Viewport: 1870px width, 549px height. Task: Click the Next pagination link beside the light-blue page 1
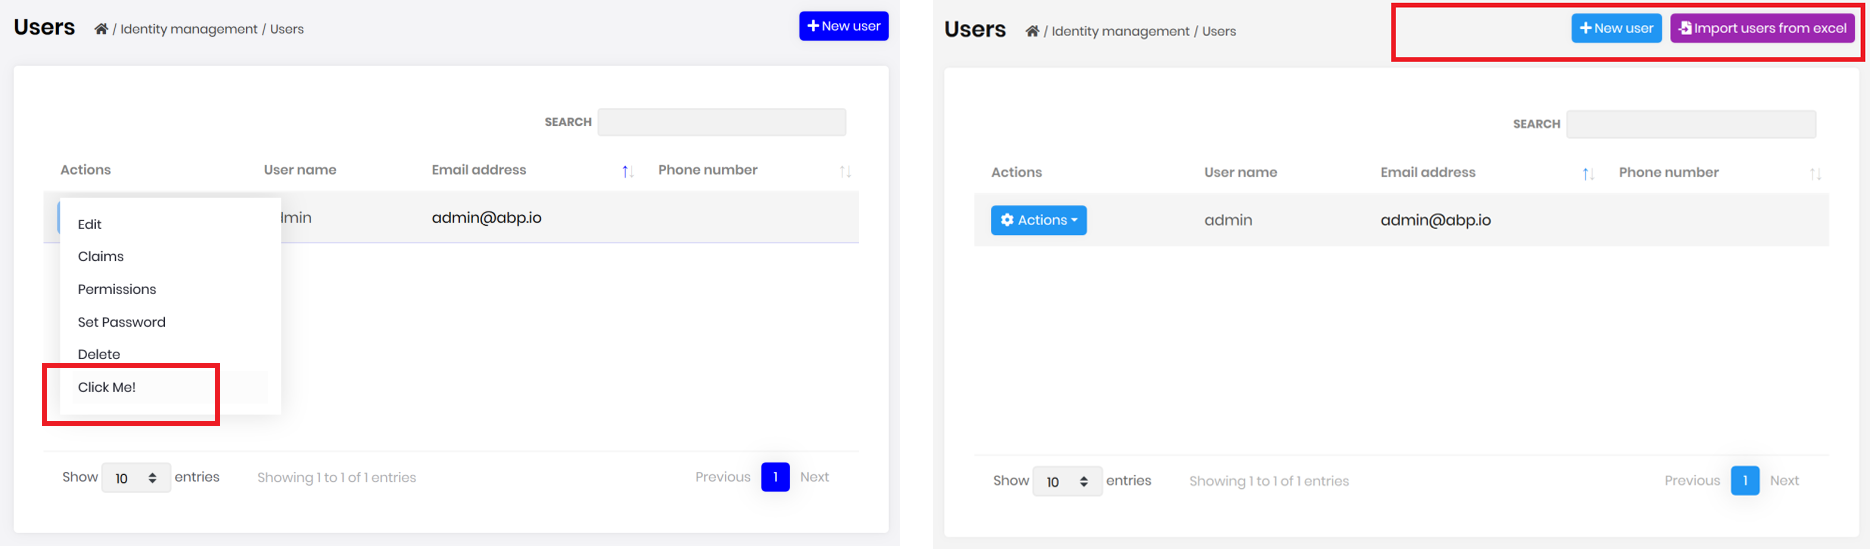click(x=1784, y=481)
